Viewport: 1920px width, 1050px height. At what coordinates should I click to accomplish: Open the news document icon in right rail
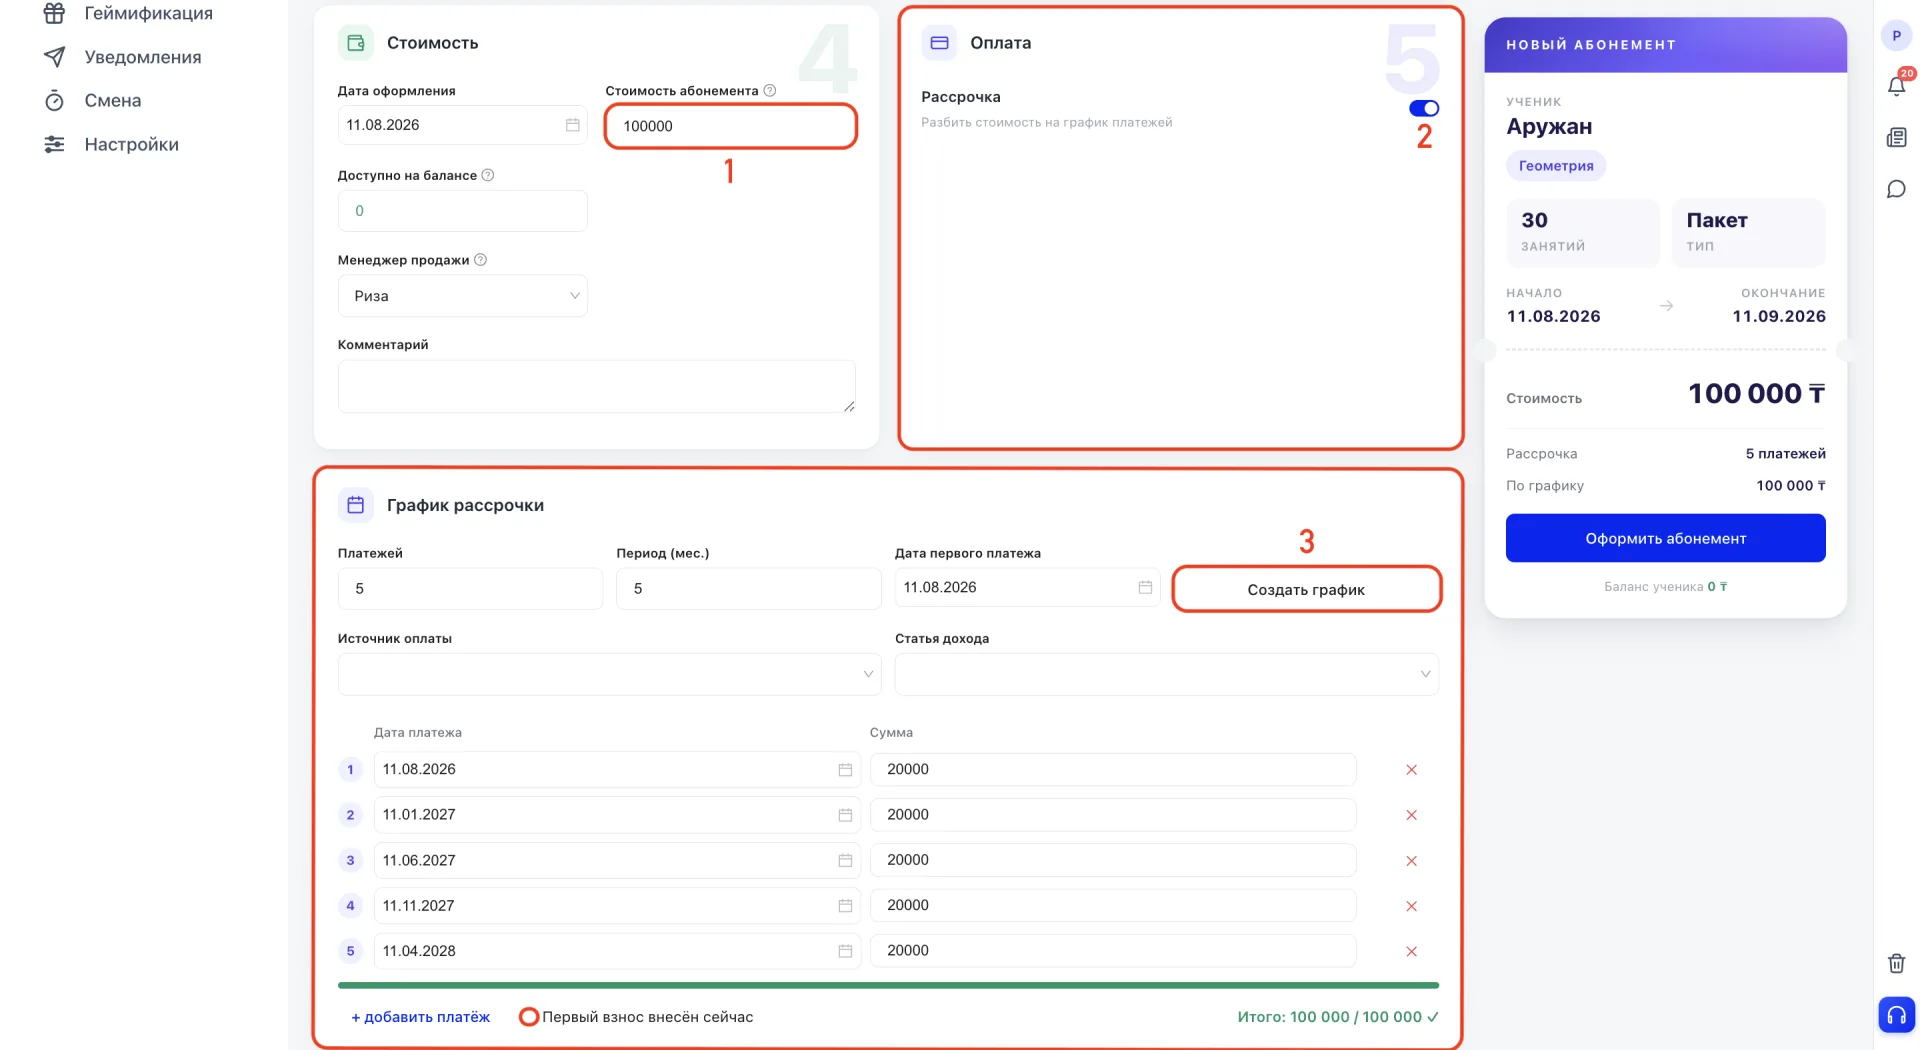(x=1896, y=138)
